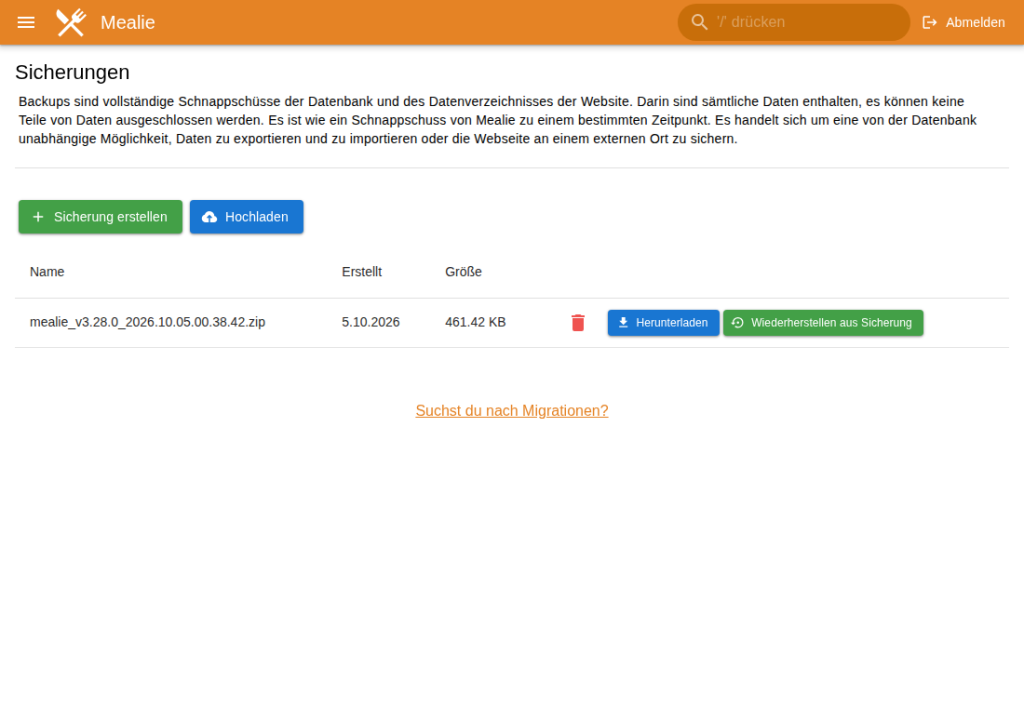Create a backup with Sicherung erstellen
This screenshot has width=1024, height=707.
click(x=100, y=217)
